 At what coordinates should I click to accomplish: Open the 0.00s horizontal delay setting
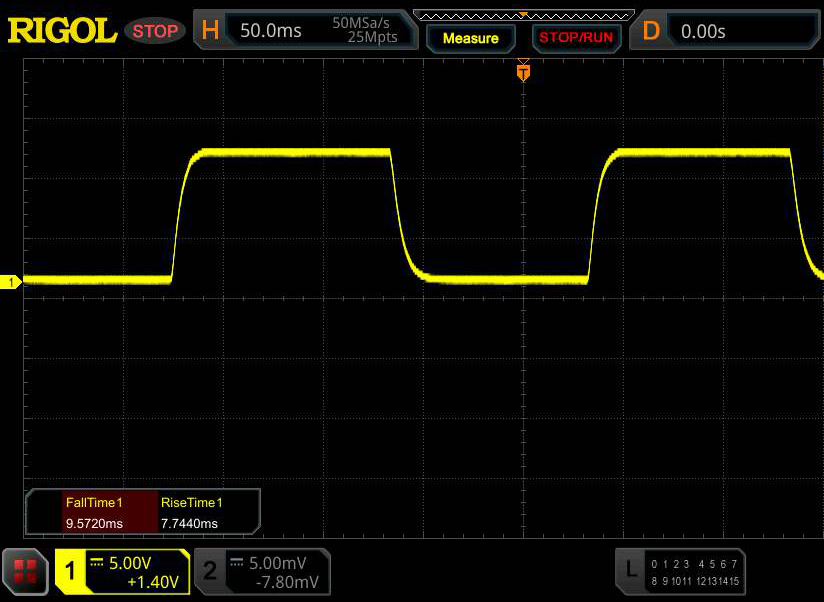703,31
